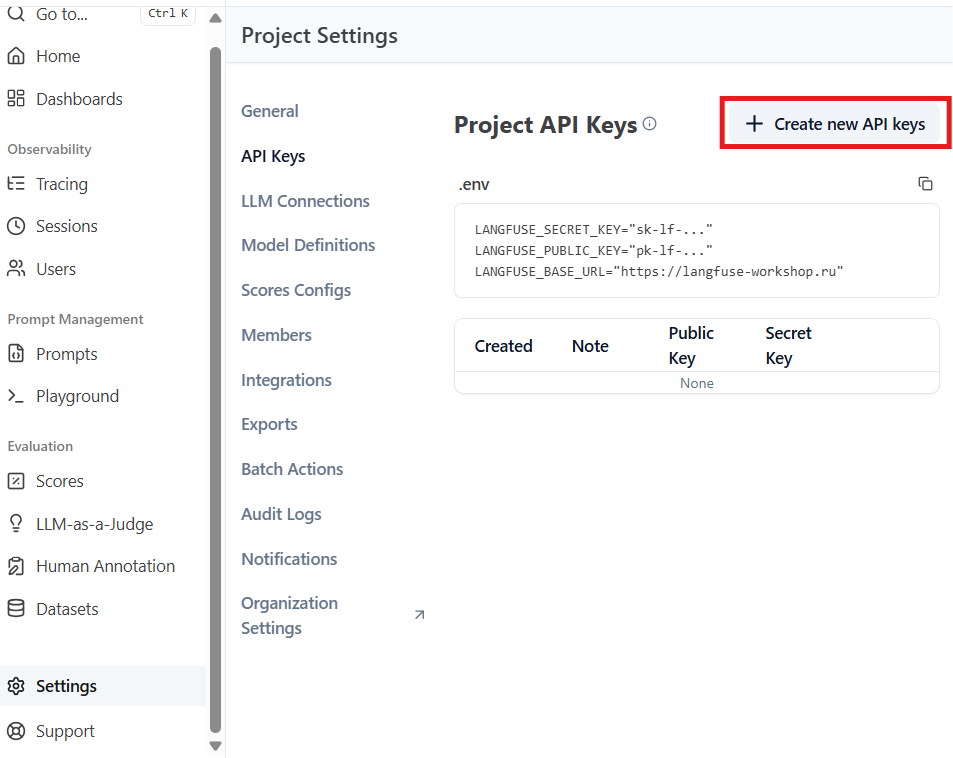Click the Dashboards grid icon
Viewport: 953px width, 758px height.
[x=16, y=98]
